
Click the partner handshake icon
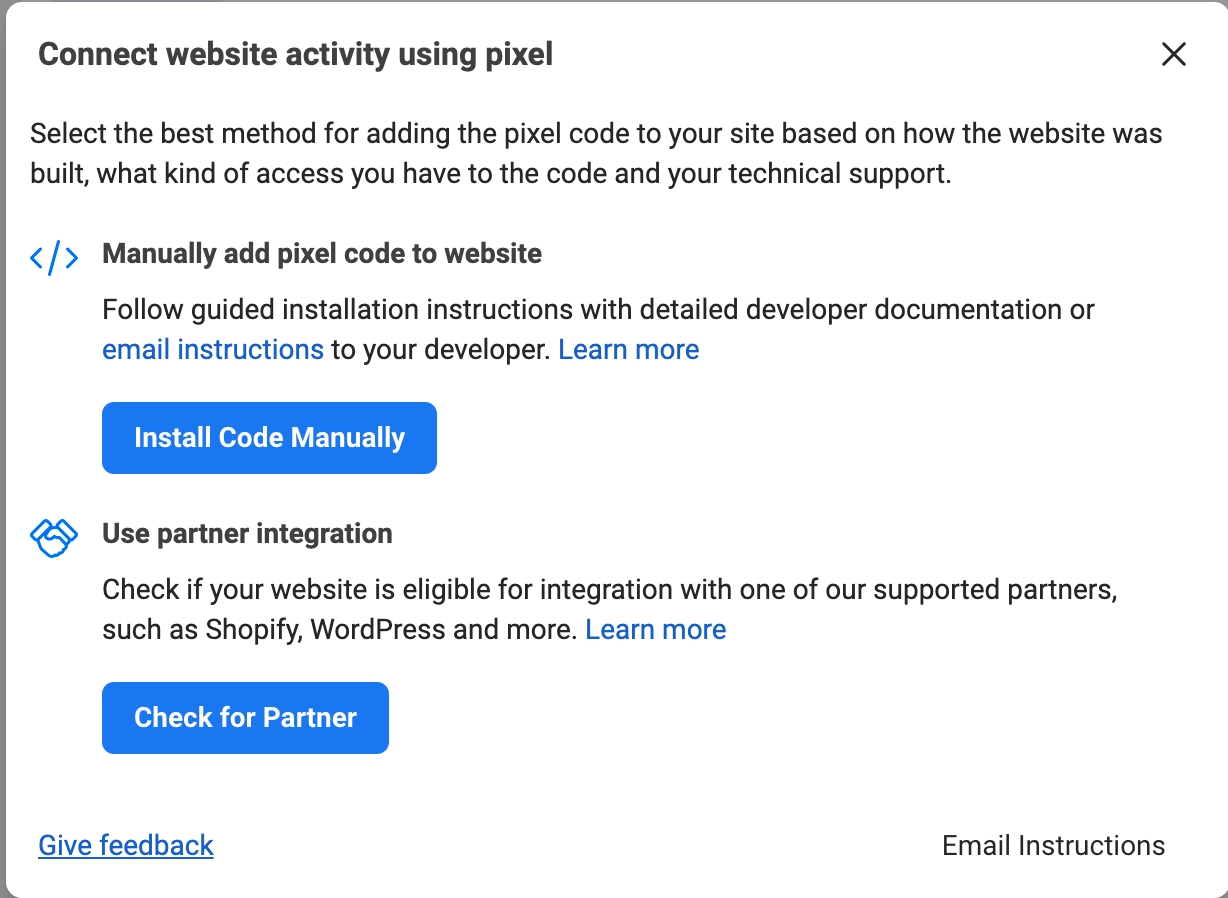(54, 537)
